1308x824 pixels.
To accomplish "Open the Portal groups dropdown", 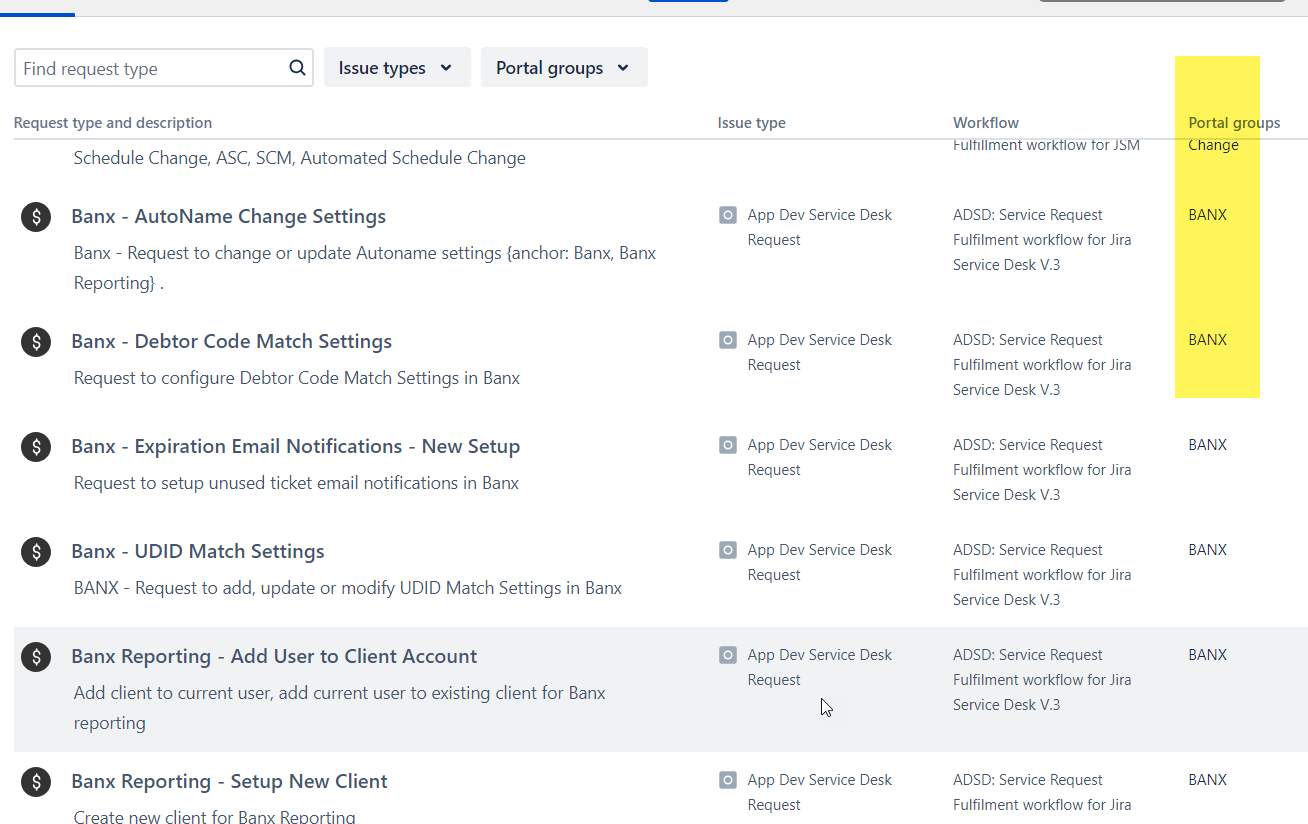I will (x=564, y=67).
